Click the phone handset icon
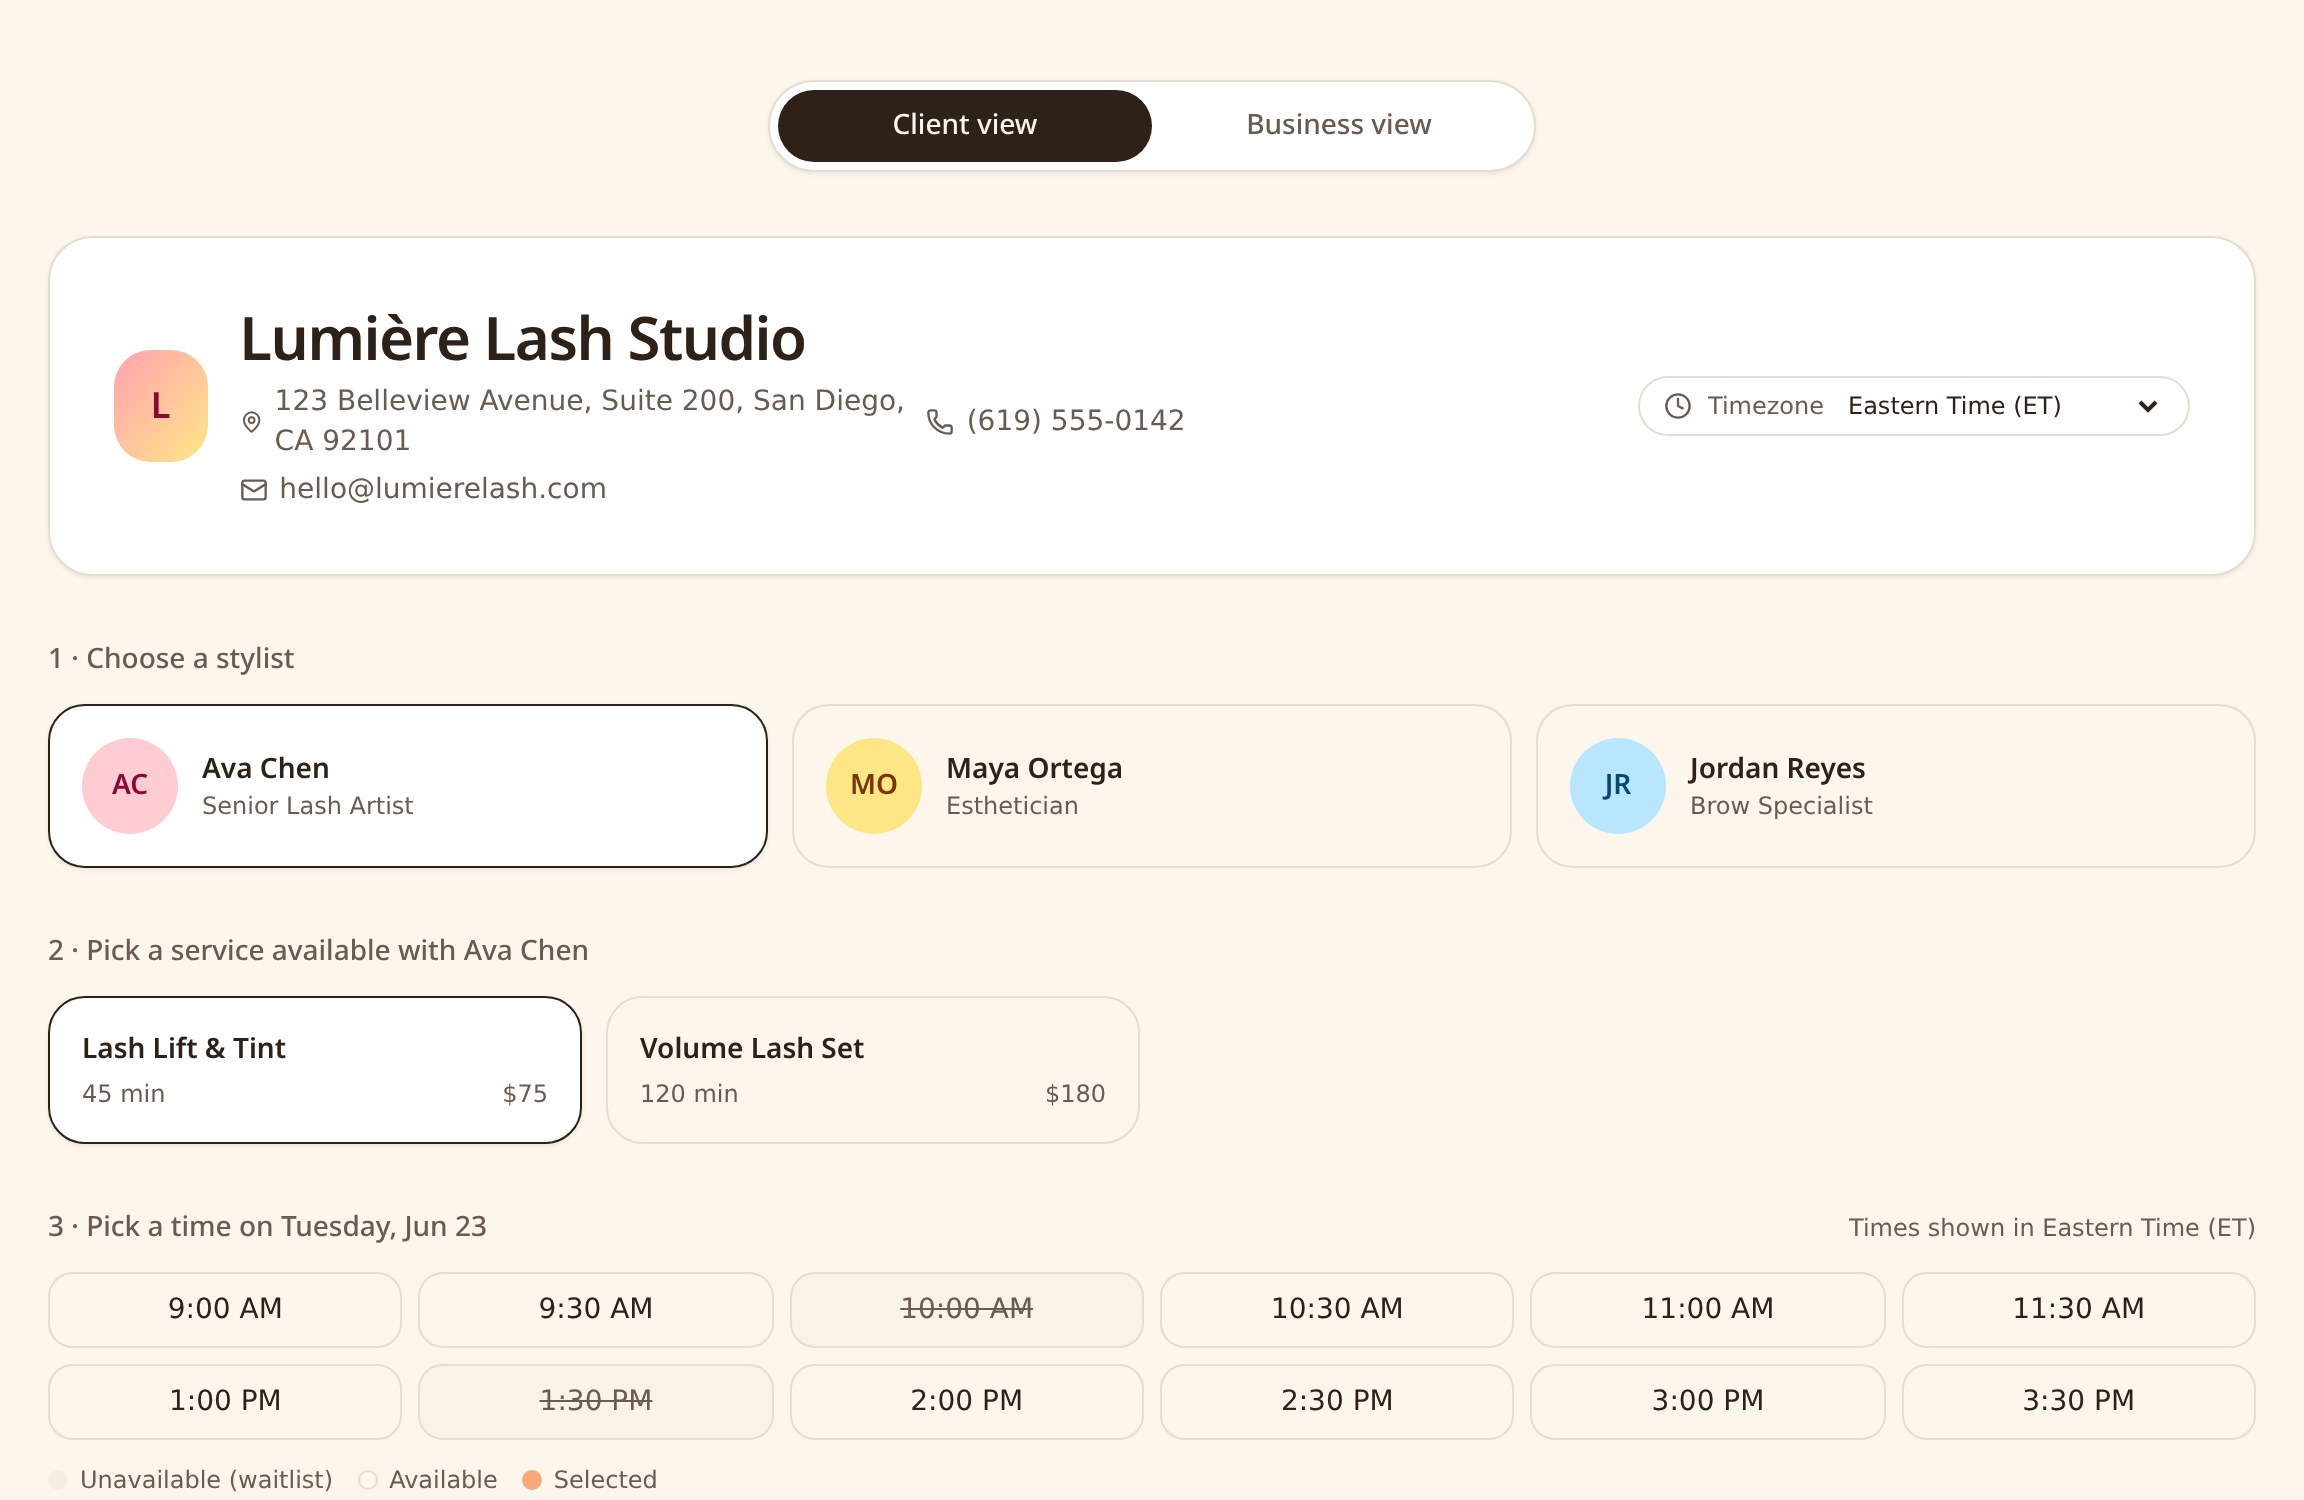 tap(940, 422)
